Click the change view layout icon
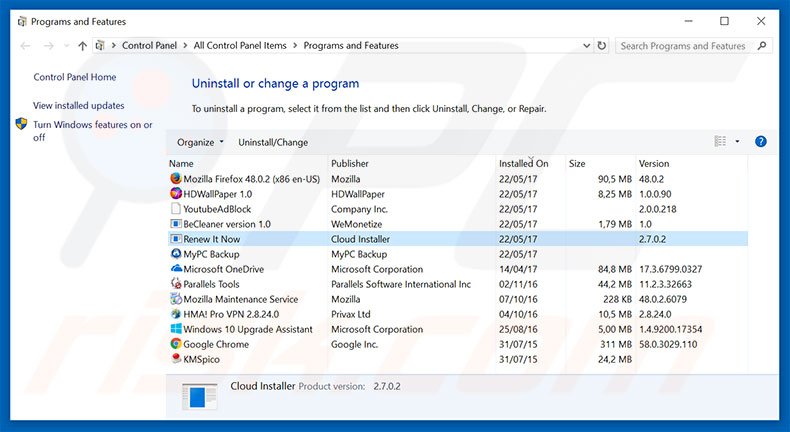 click(720, 142)
